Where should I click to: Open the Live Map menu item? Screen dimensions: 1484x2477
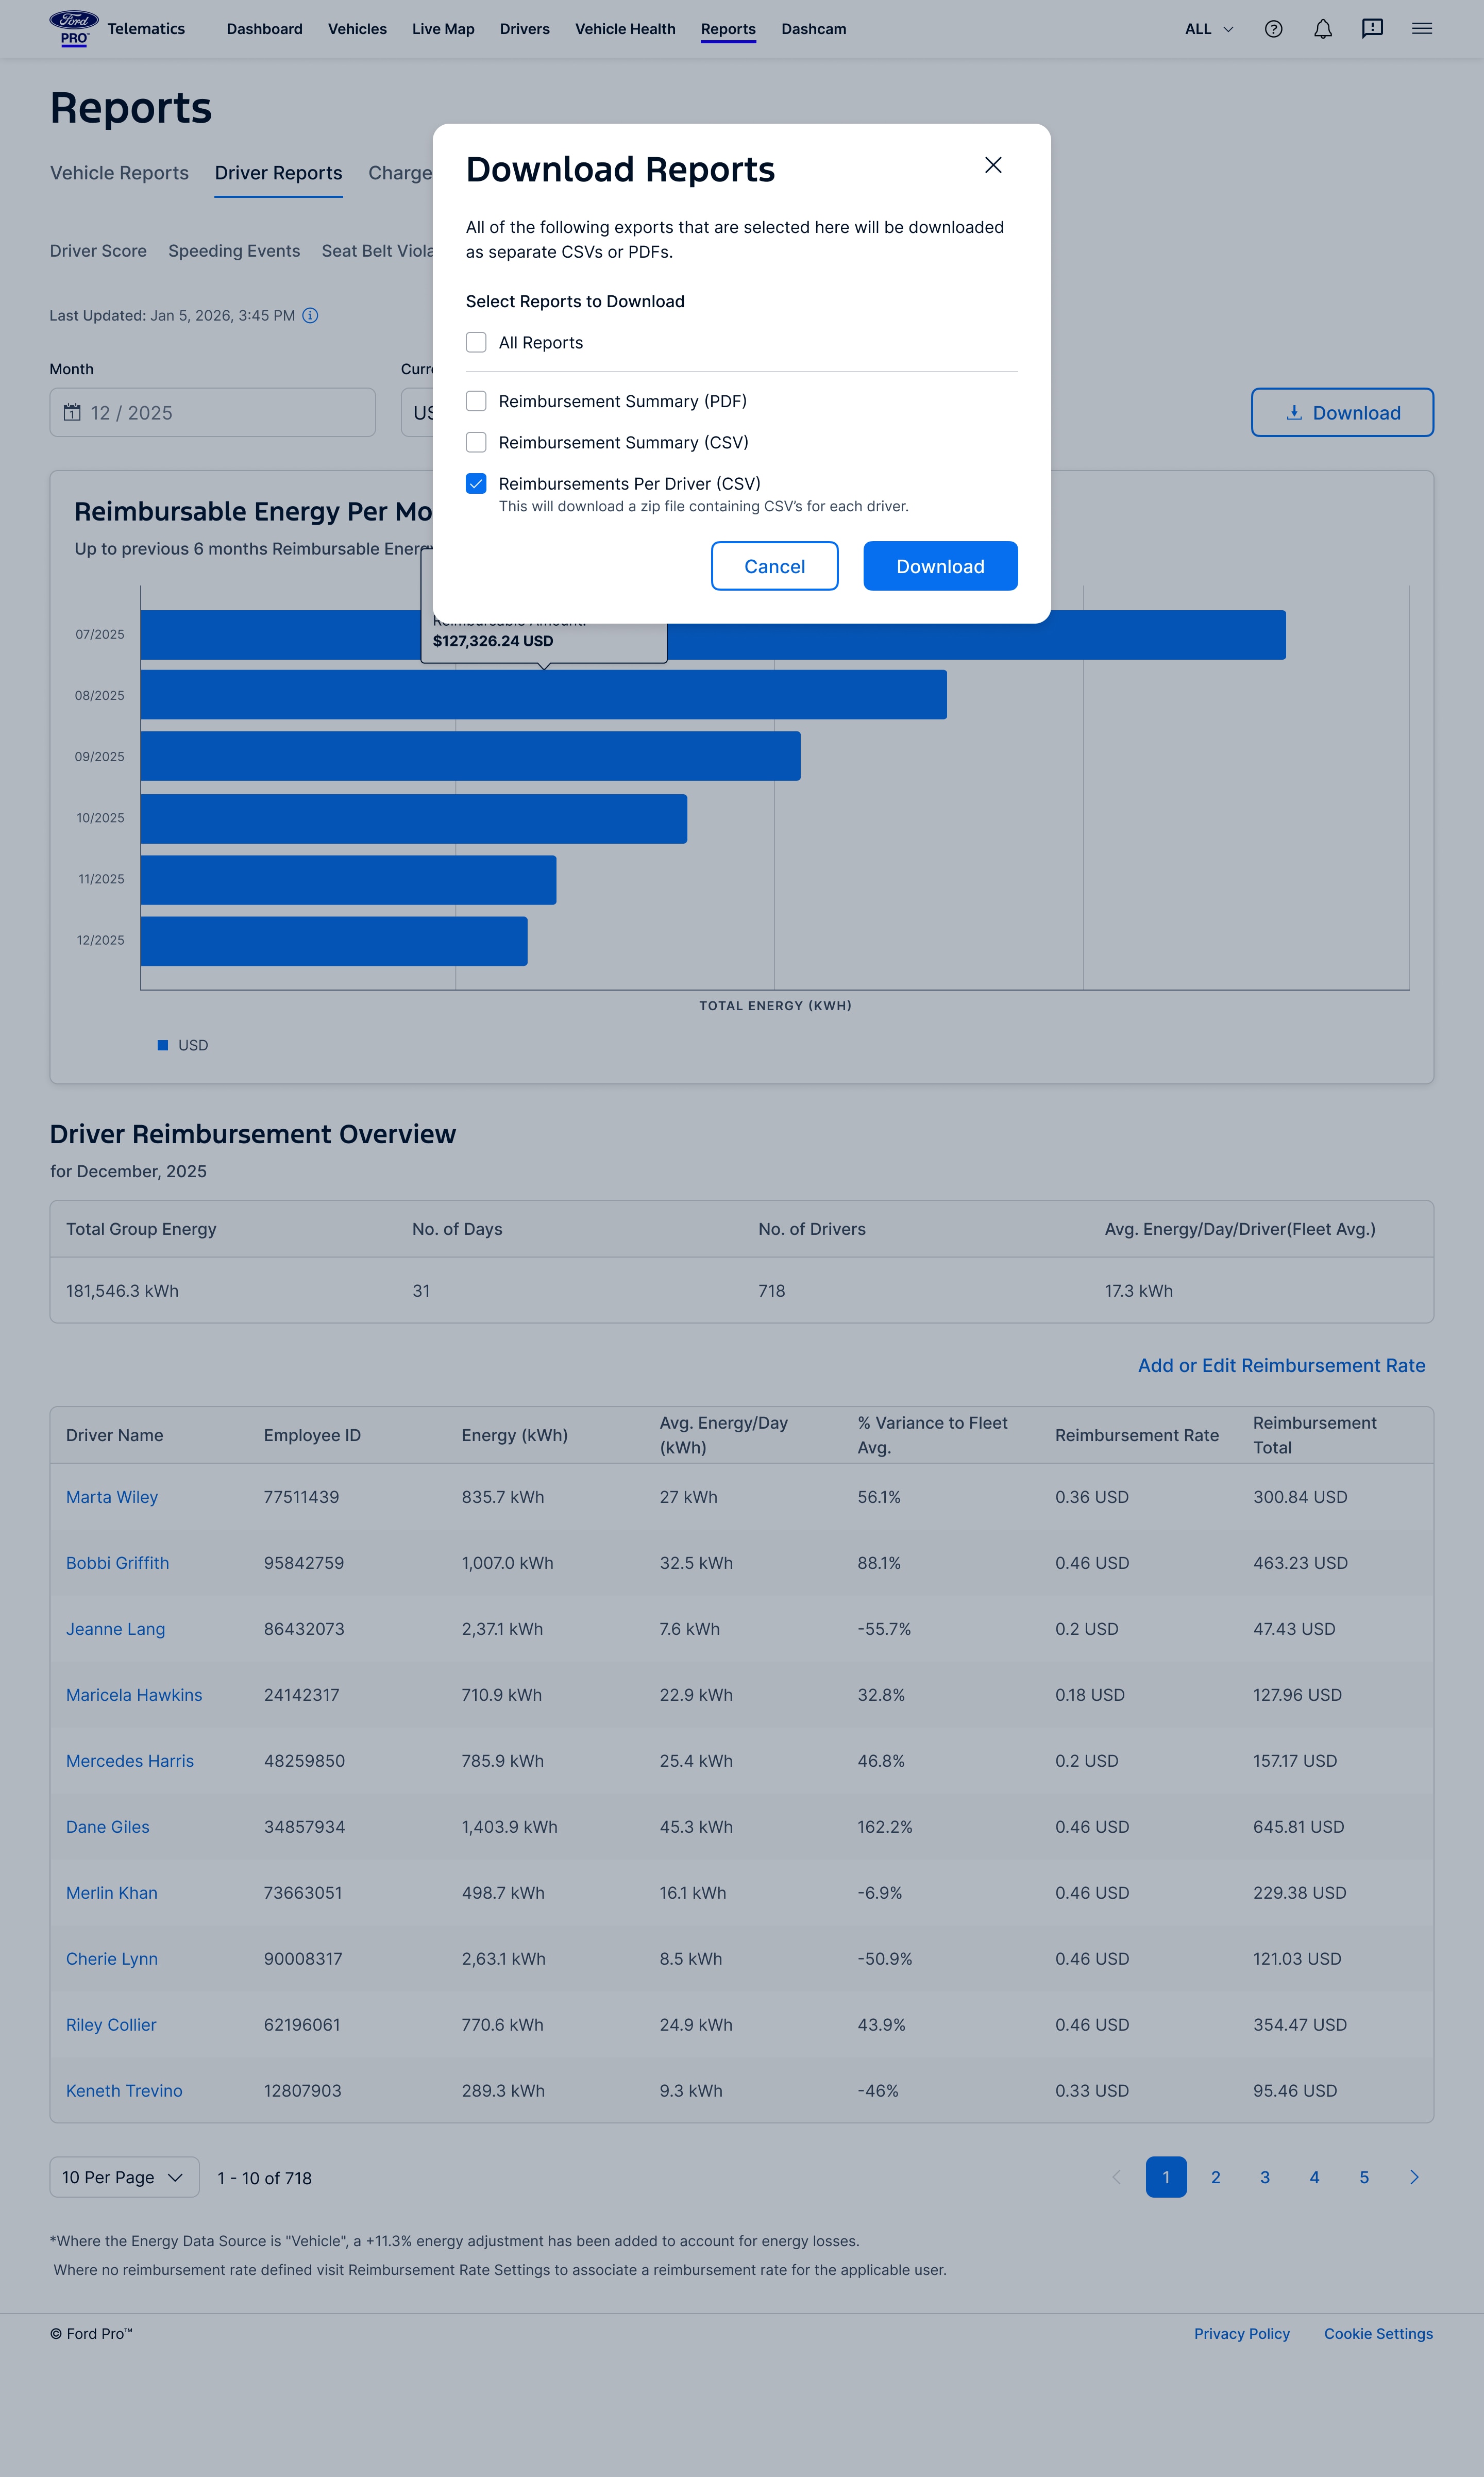pos(442,29)
